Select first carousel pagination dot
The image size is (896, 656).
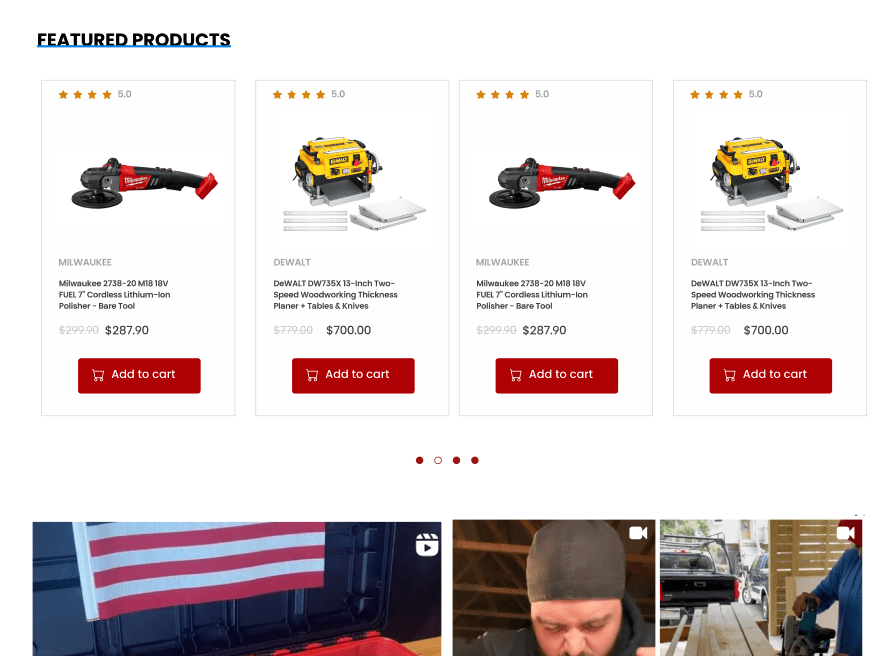tap(419, 461)
